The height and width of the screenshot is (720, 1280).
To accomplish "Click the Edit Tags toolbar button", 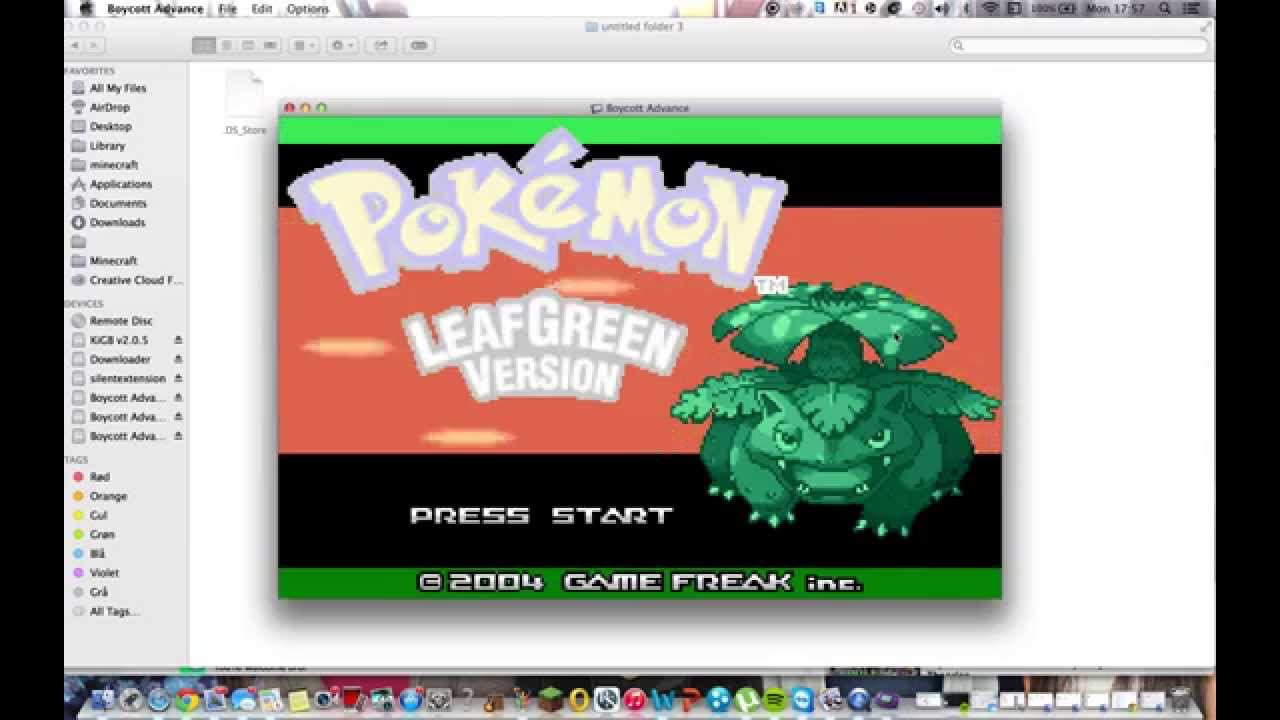I will pos(419,45).
